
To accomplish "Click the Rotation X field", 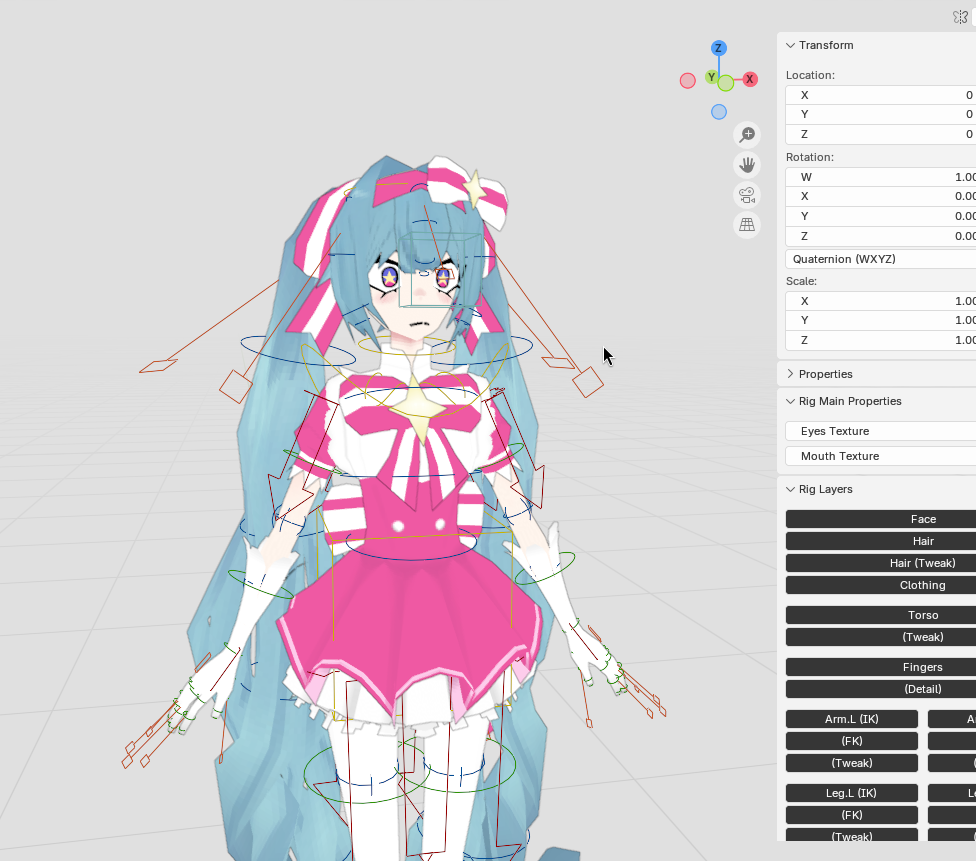I will [881, 196].
